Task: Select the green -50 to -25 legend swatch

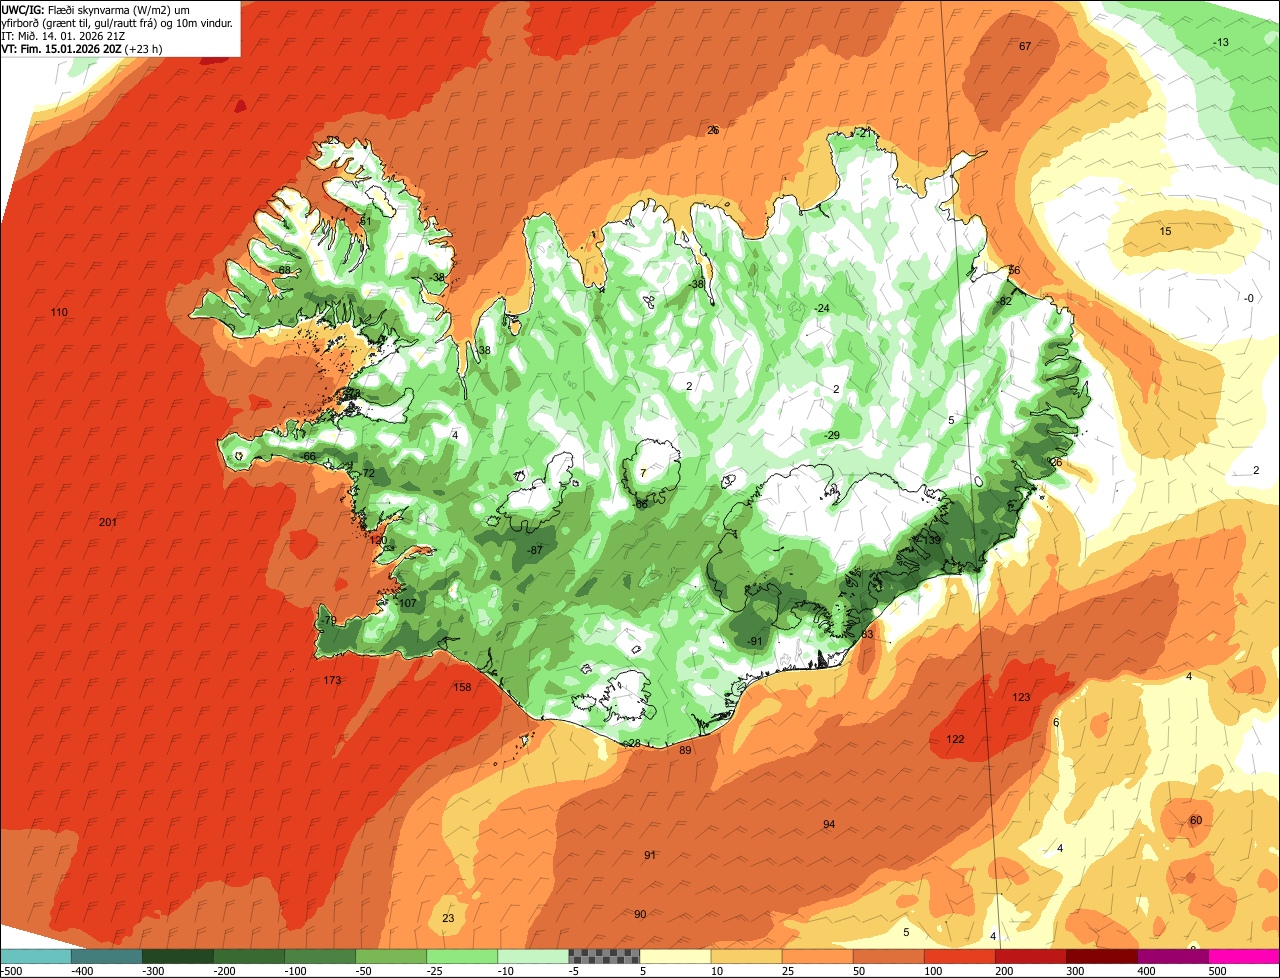Action: tap(391, 956)
